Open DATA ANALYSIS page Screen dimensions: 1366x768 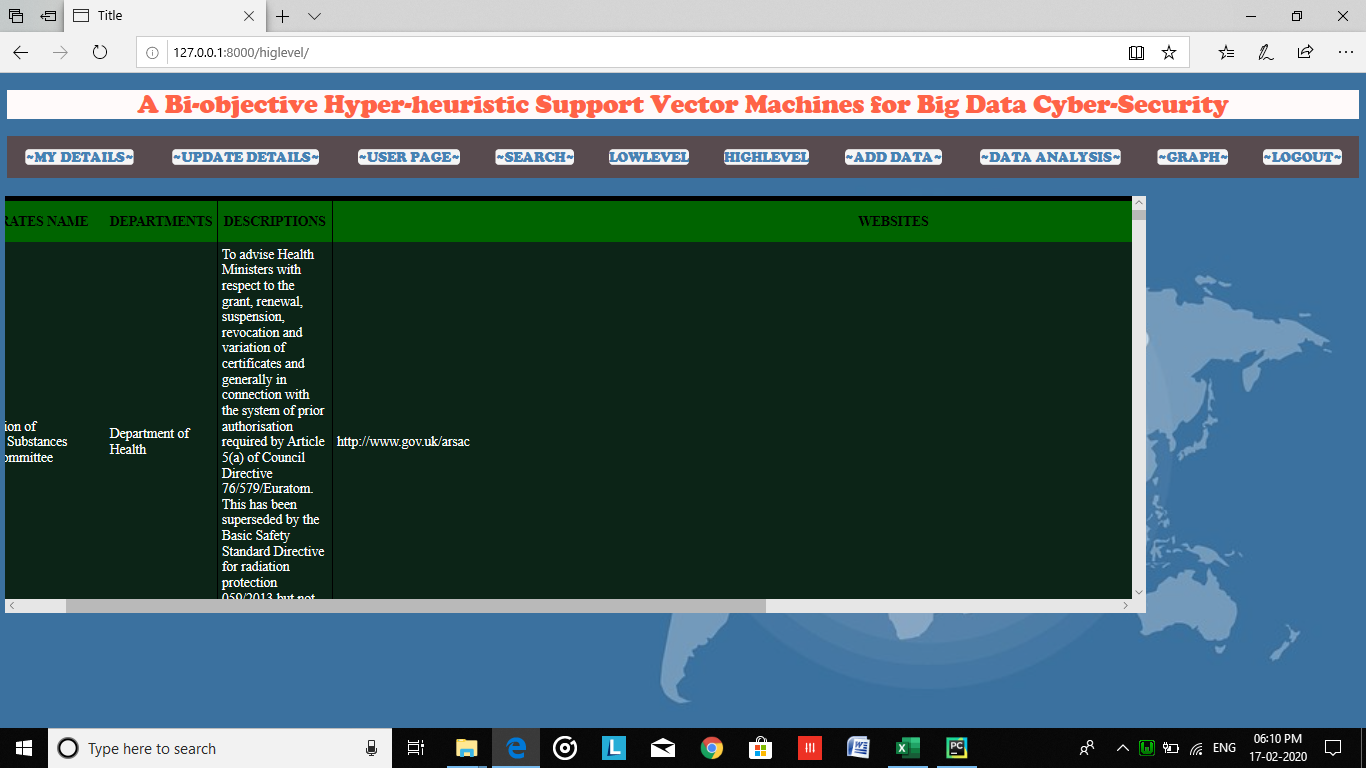[x=1050, y=157]
